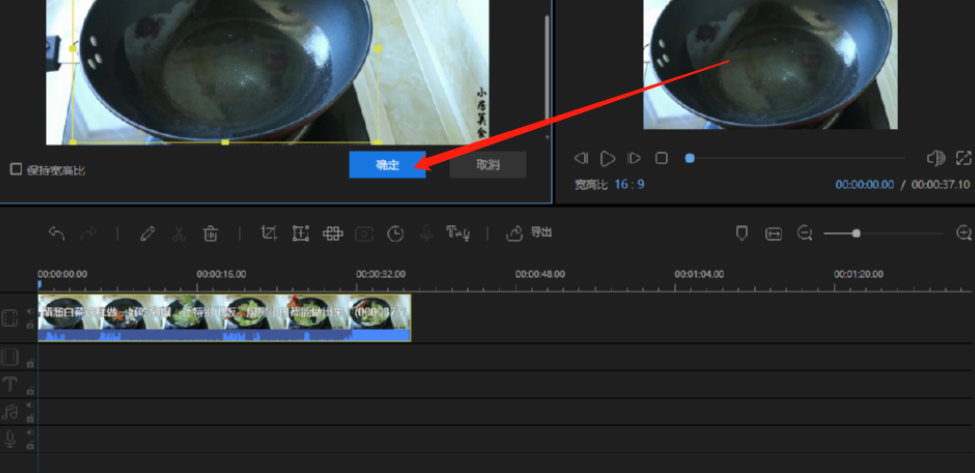Export the project via 导出
Viewport: 975px width, 473px height.
pyautogui.click(x=529, y=233)
